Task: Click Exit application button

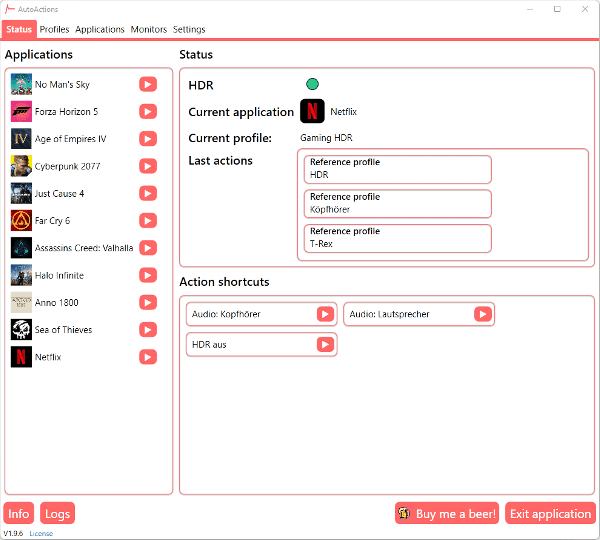Action: coord(550,513)
